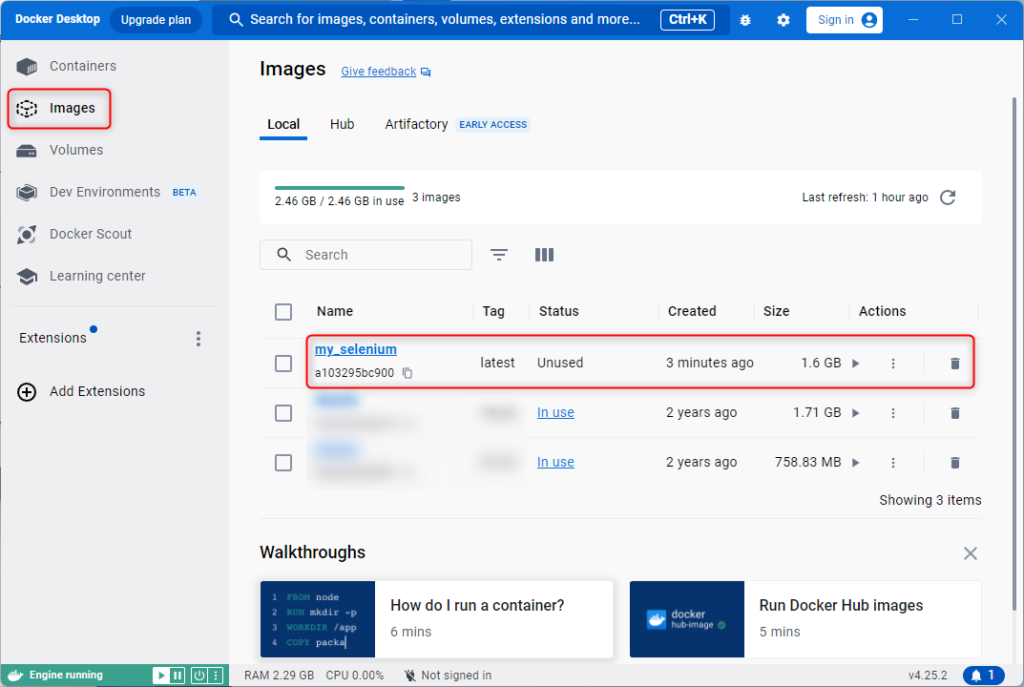Image resolution: width=1024 pixels, height=687 pixels.
Task: Sort images by the Tag column
Action: (x=494, y=312)
